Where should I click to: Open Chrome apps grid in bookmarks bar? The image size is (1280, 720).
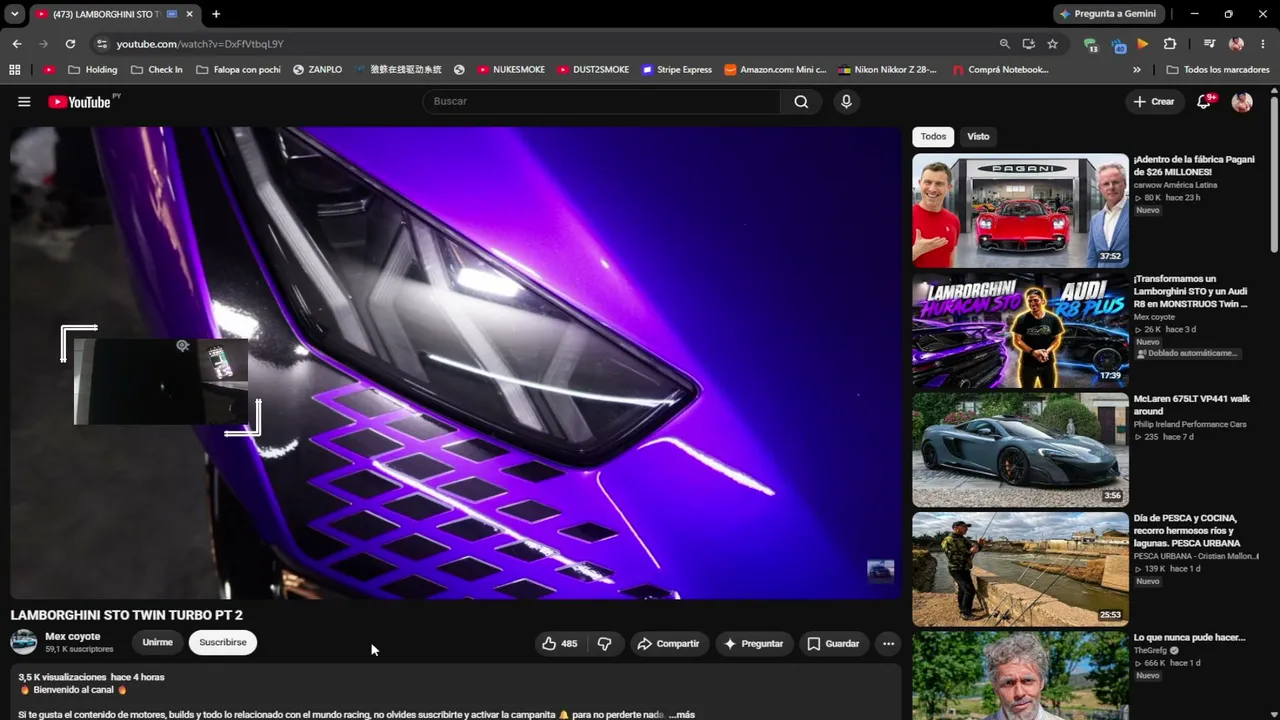(x=14, y=70)
